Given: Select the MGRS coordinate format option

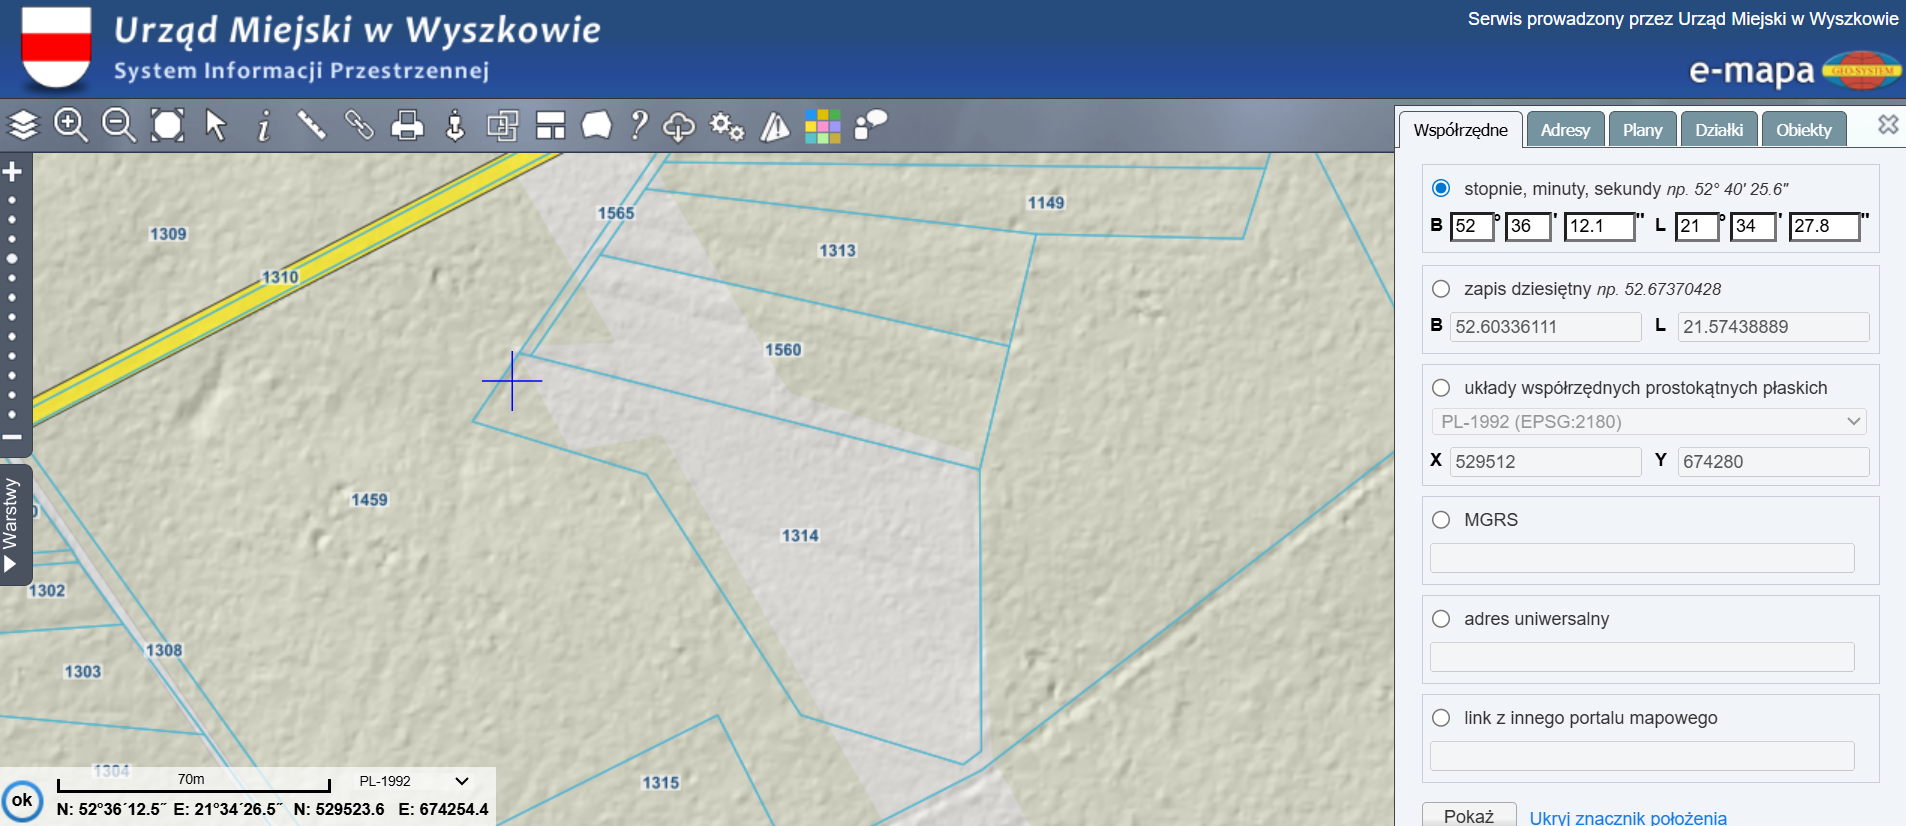Looking at the screenshot, I should coord(1441,520).
